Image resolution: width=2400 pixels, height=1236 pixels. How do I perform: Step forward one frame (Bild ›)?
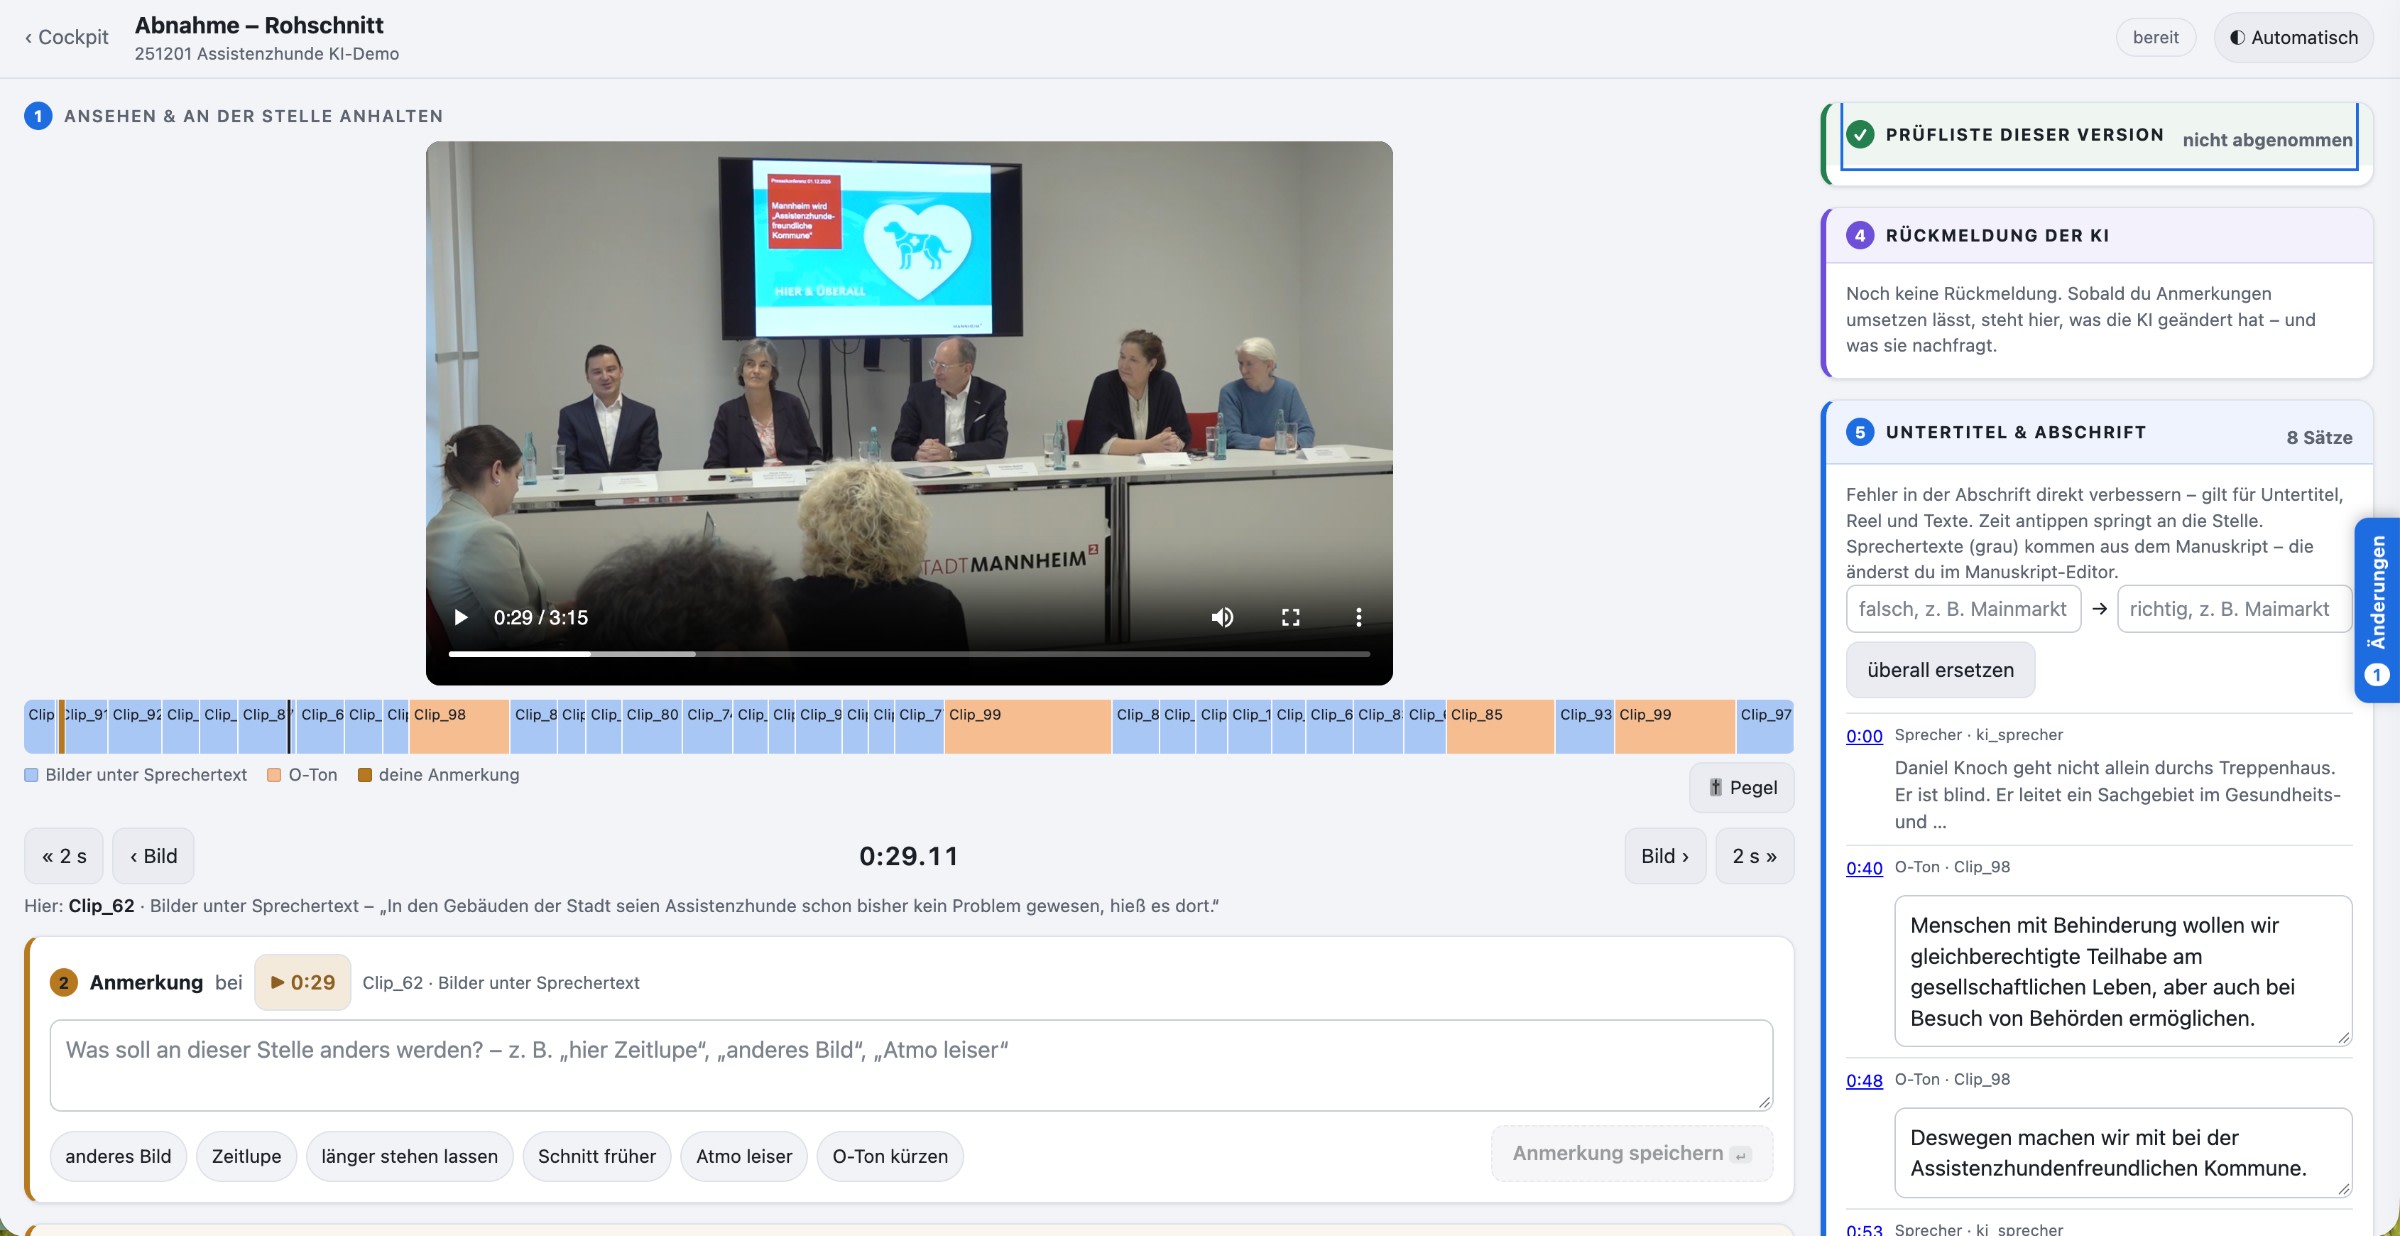tap(1665, 856)
